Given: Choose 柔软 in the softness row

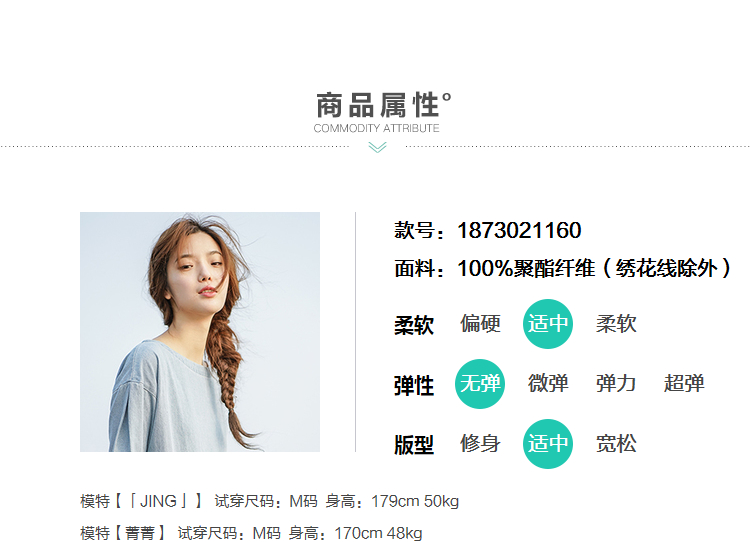Looking at the screenshot, I should tap(616, 324).
